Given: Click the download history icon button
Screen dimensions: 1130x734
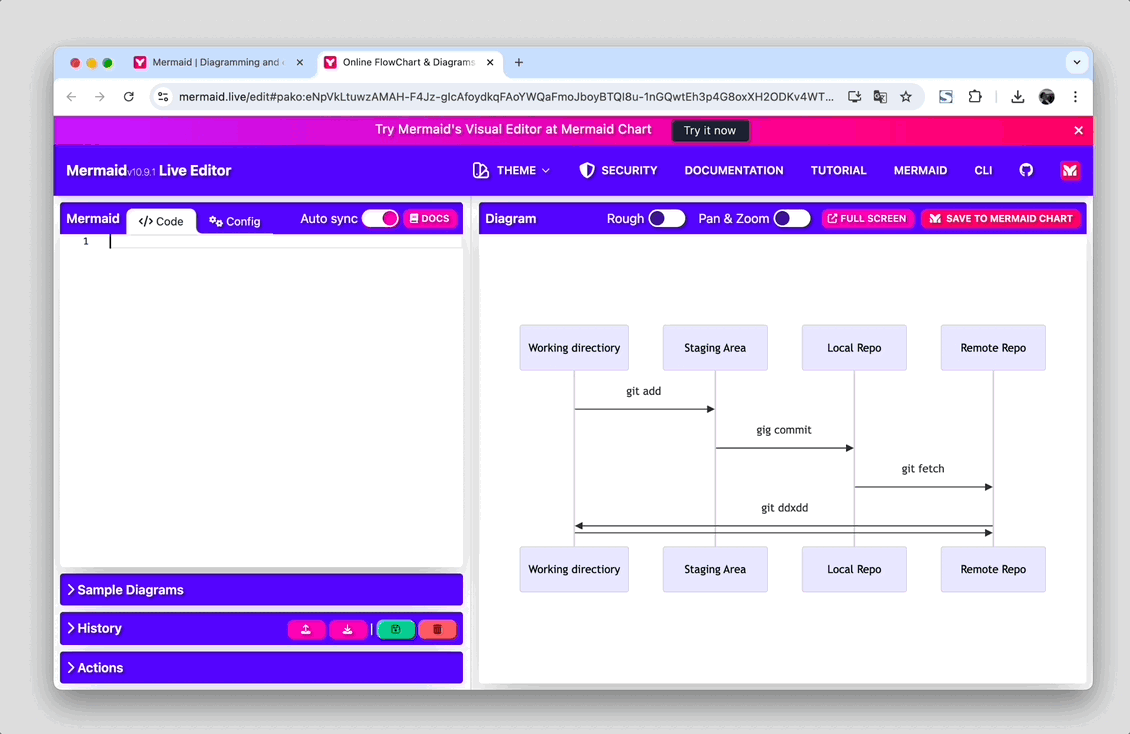Looking at the screenshot, I should pos(348,629).
